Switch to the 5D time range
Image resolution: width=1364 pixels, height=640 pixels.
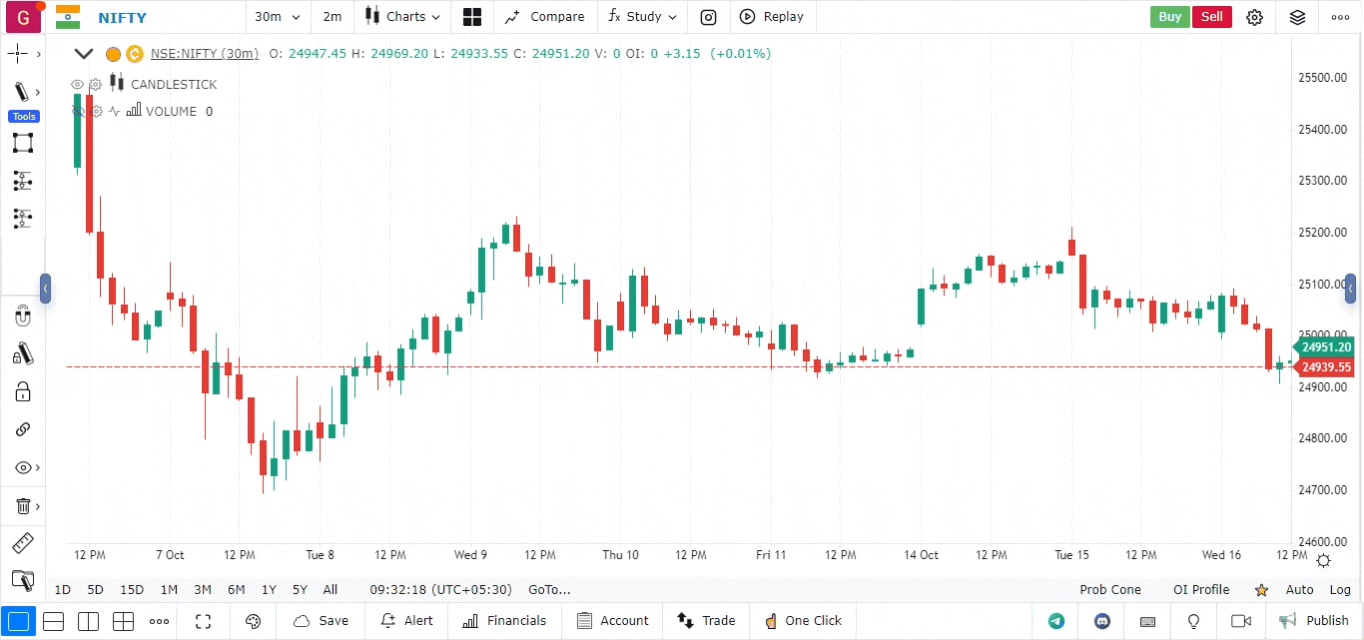(95, 590)
